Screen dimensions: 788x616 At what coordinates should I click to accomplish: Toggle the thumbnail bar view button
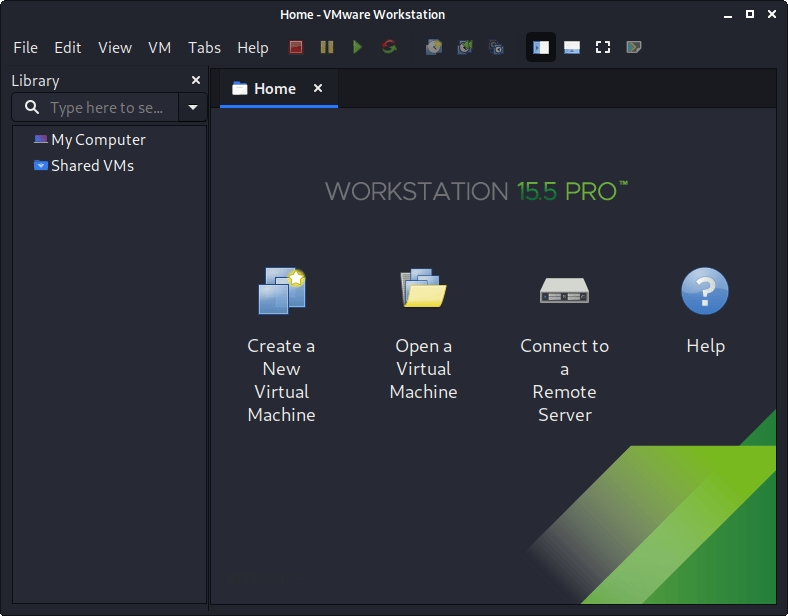pos(572,47)
